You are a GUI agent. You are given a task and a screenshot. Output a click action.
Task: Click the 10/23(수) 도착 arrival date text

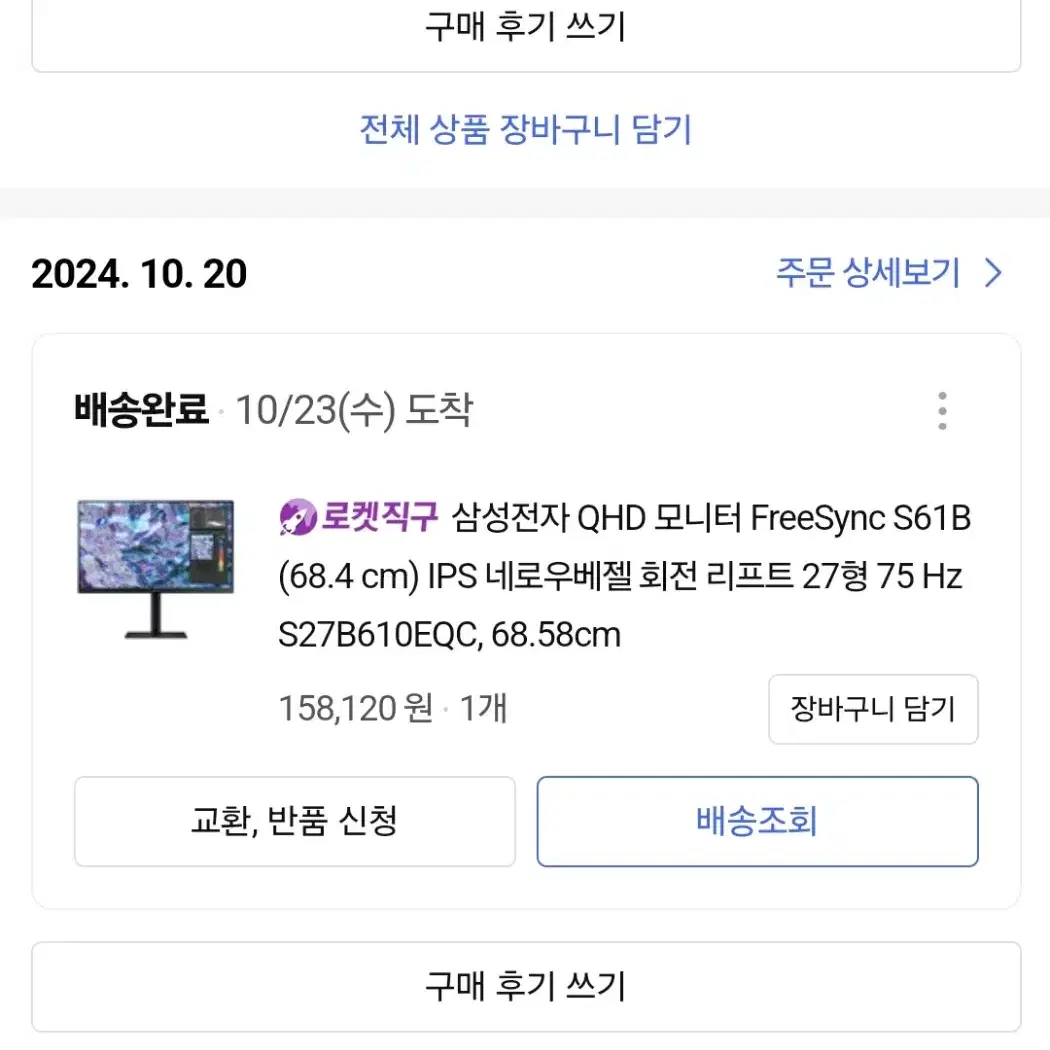354,410
